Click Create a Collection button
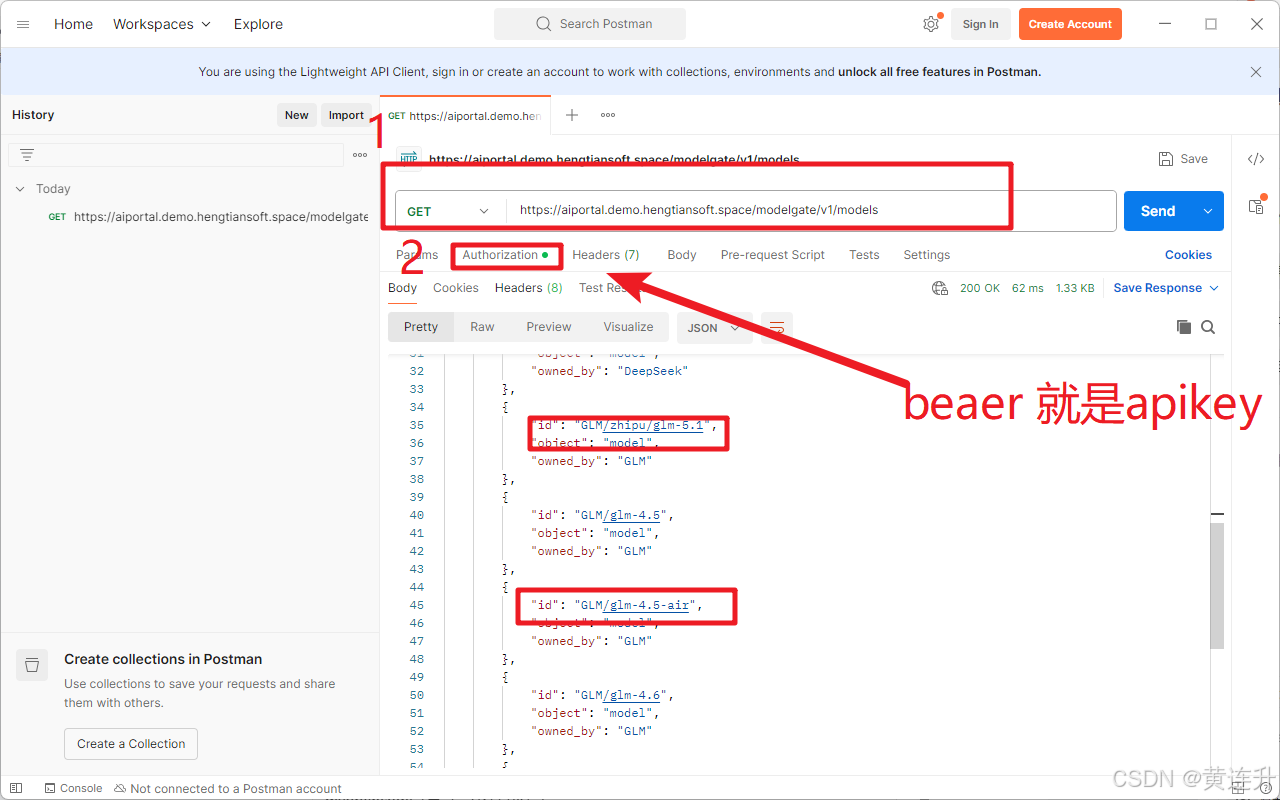1280x800 pixels. click(131, 744)
